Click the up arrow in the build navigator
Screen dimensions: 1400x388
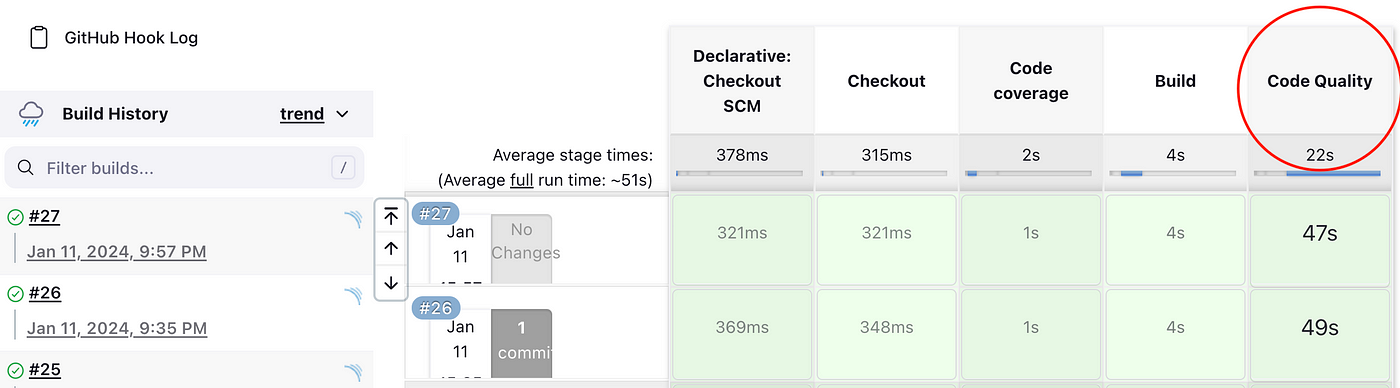(x=391, y=249)
